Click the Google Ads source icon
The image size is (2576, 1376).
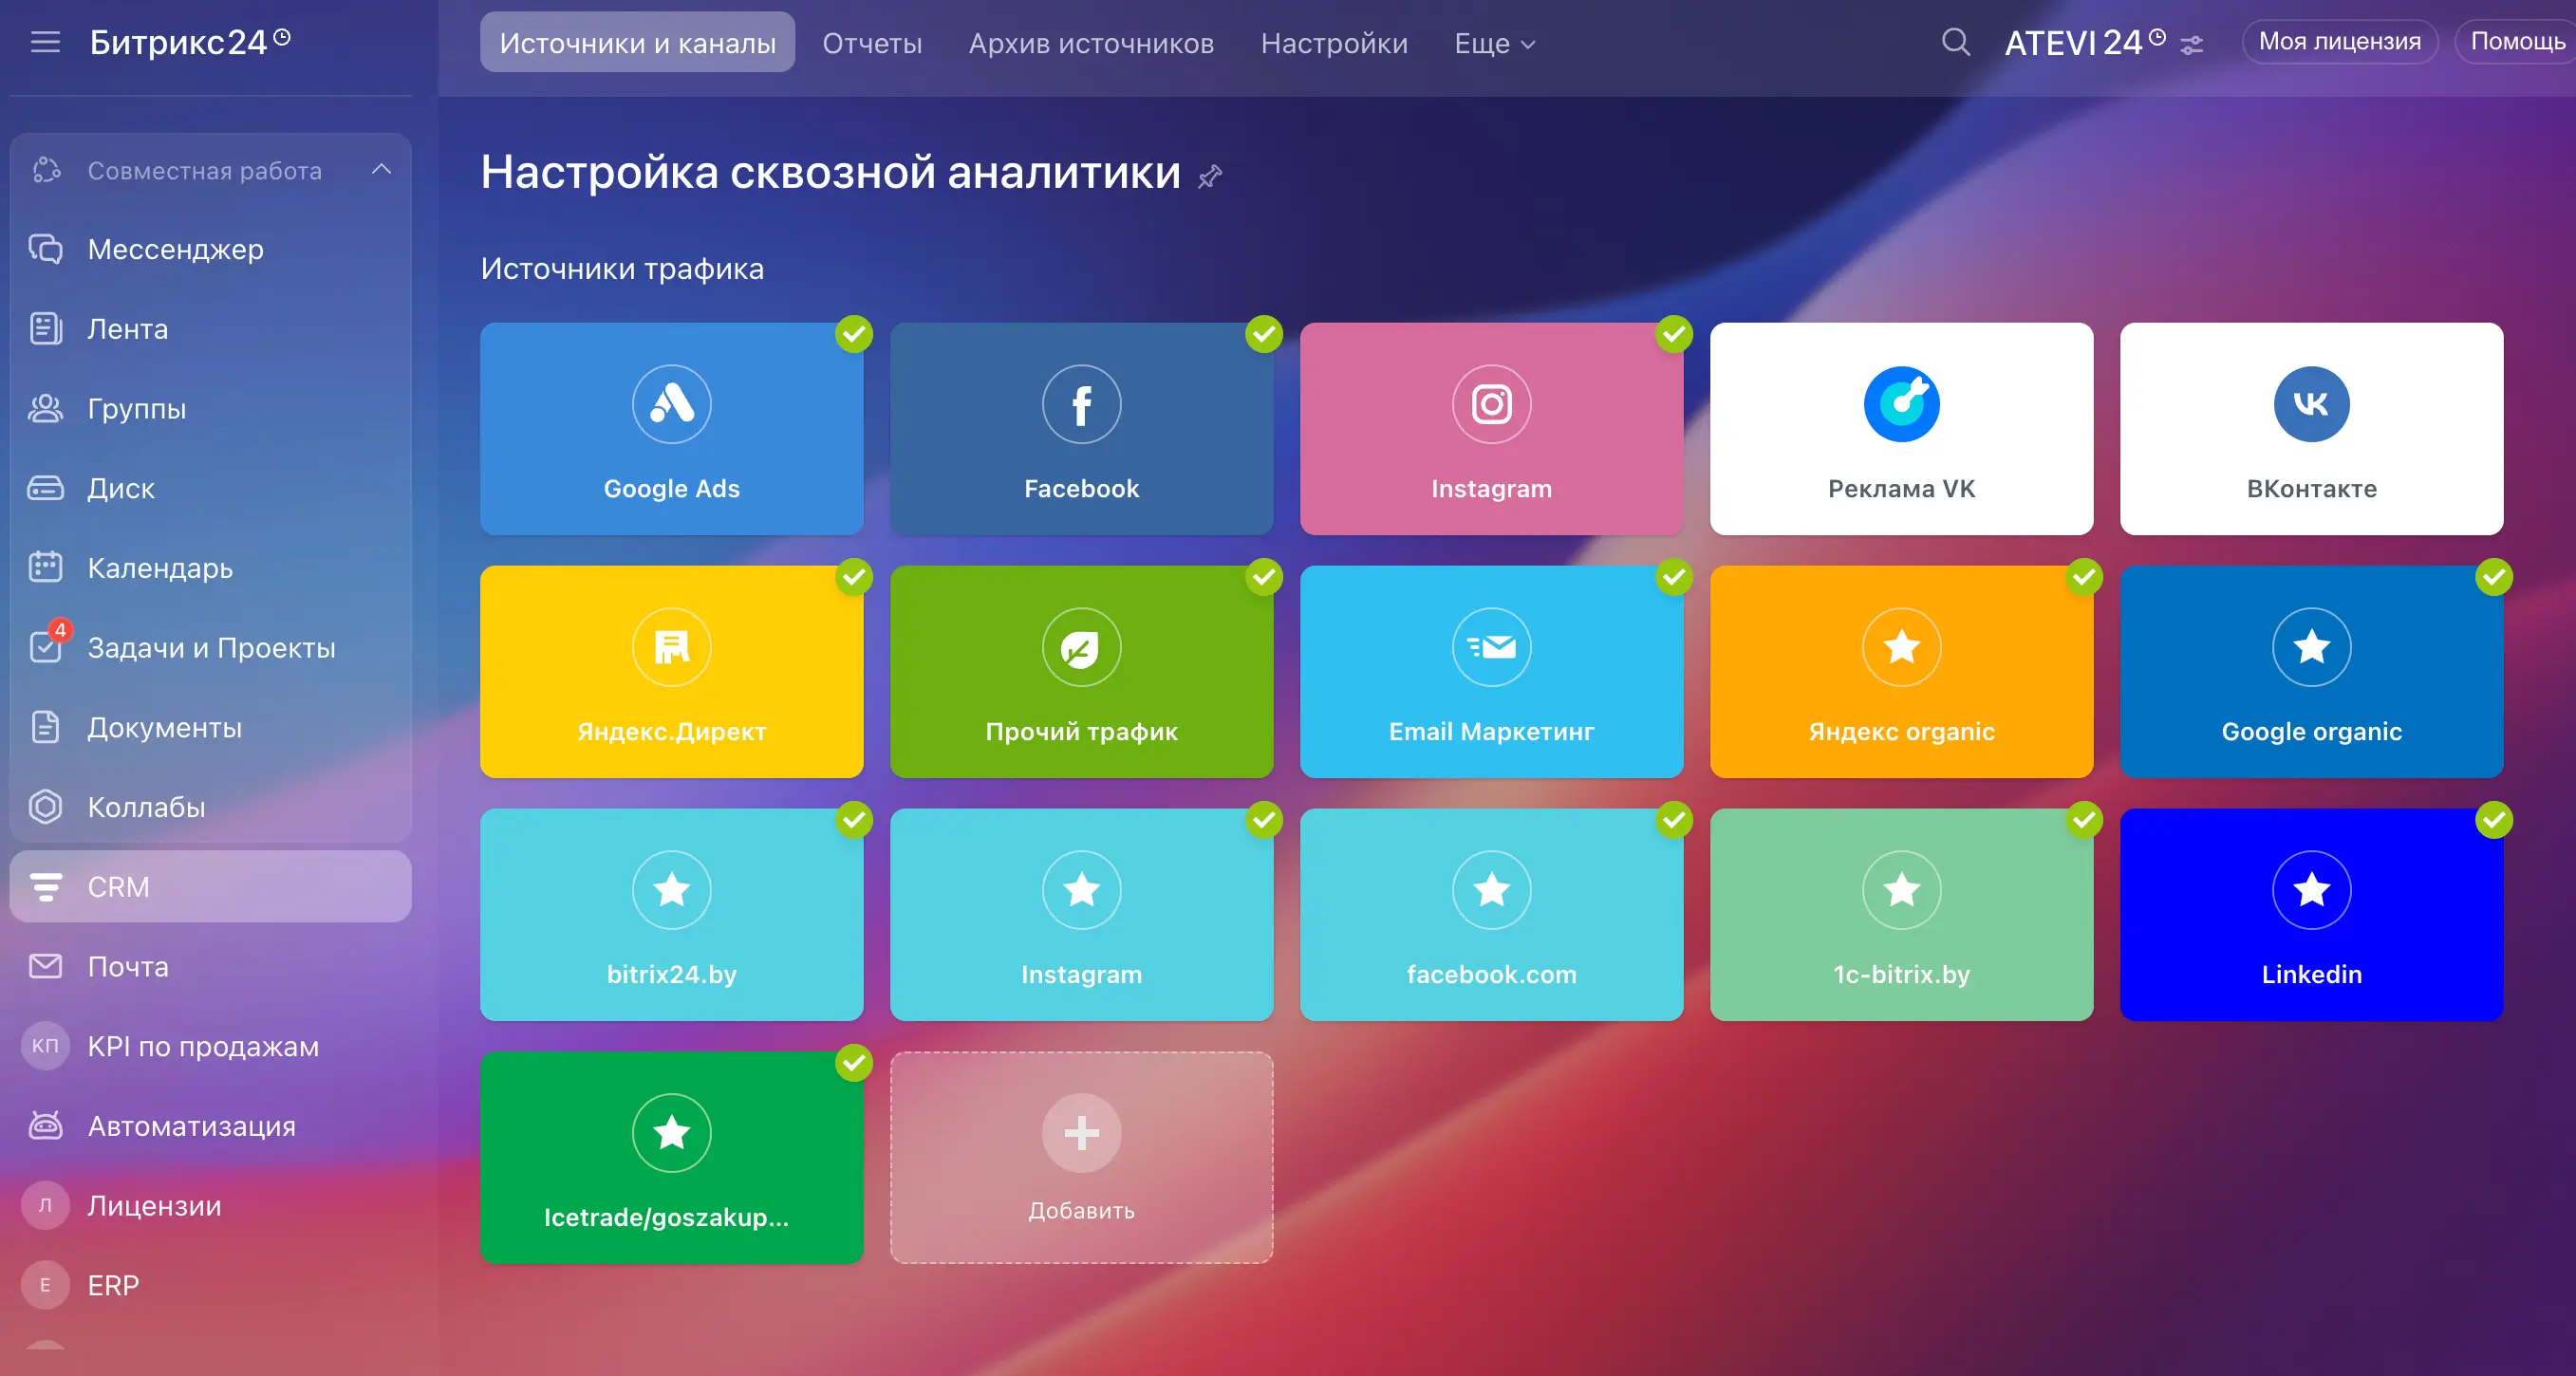(x=671, y=404)
